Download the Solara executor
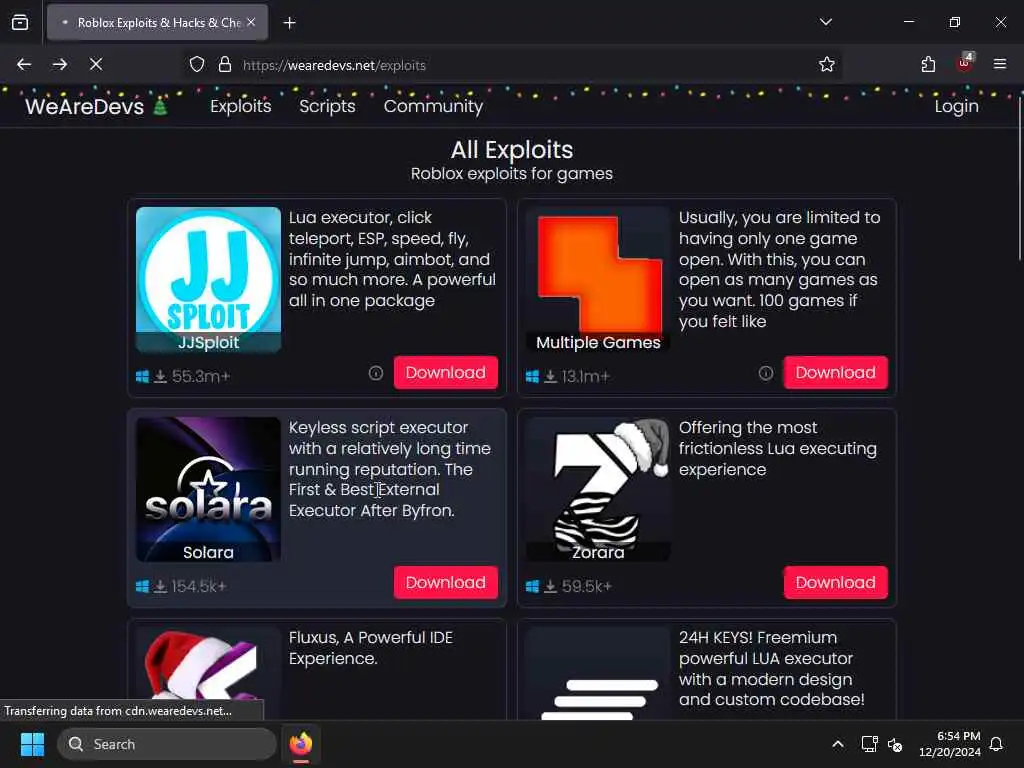Viewport: 1024px width, 768px height. coord(445,583)
